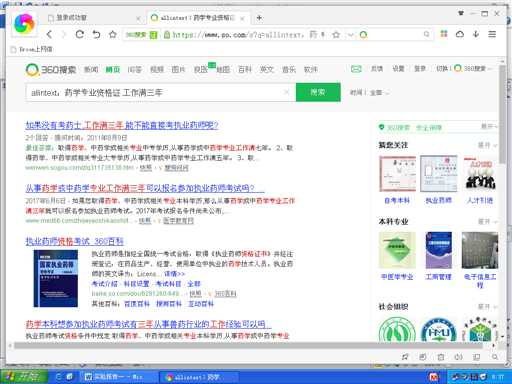Click the 工商管理 book thumbnail
The image size is (512, 384).
click(439, 250)
